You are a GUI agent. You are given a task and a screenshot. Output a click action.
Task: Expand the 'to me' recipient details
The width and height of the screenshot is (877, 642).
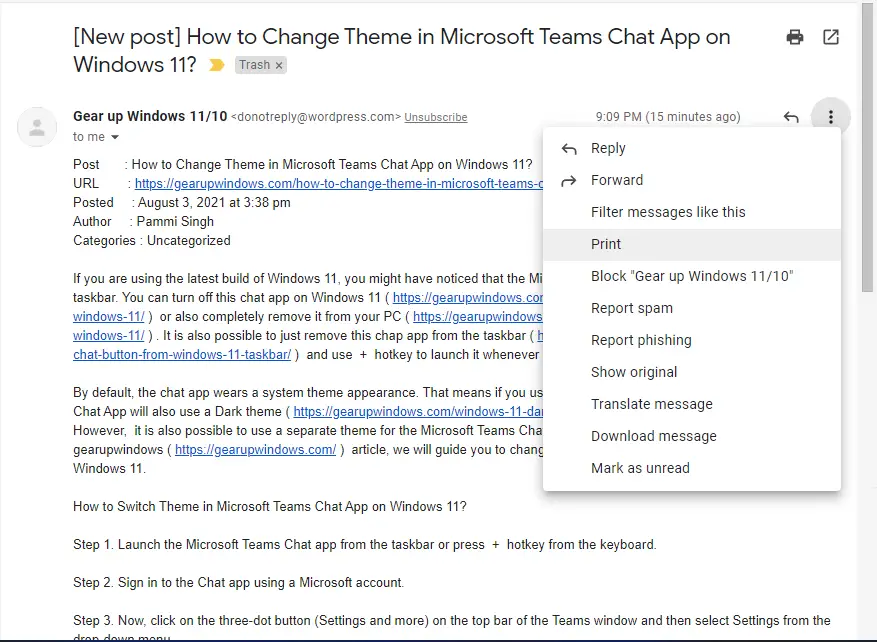pyautogui.click(x=115, y=137)
